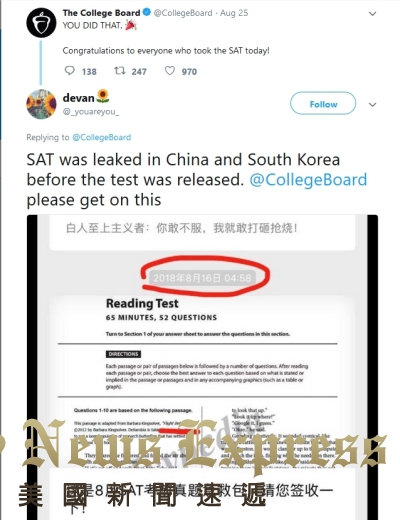Click the @CollegeBoard link in Replying to line
The height and width of the screenshot is (520, 400).
pyautogui.click(x=102, y=137)
